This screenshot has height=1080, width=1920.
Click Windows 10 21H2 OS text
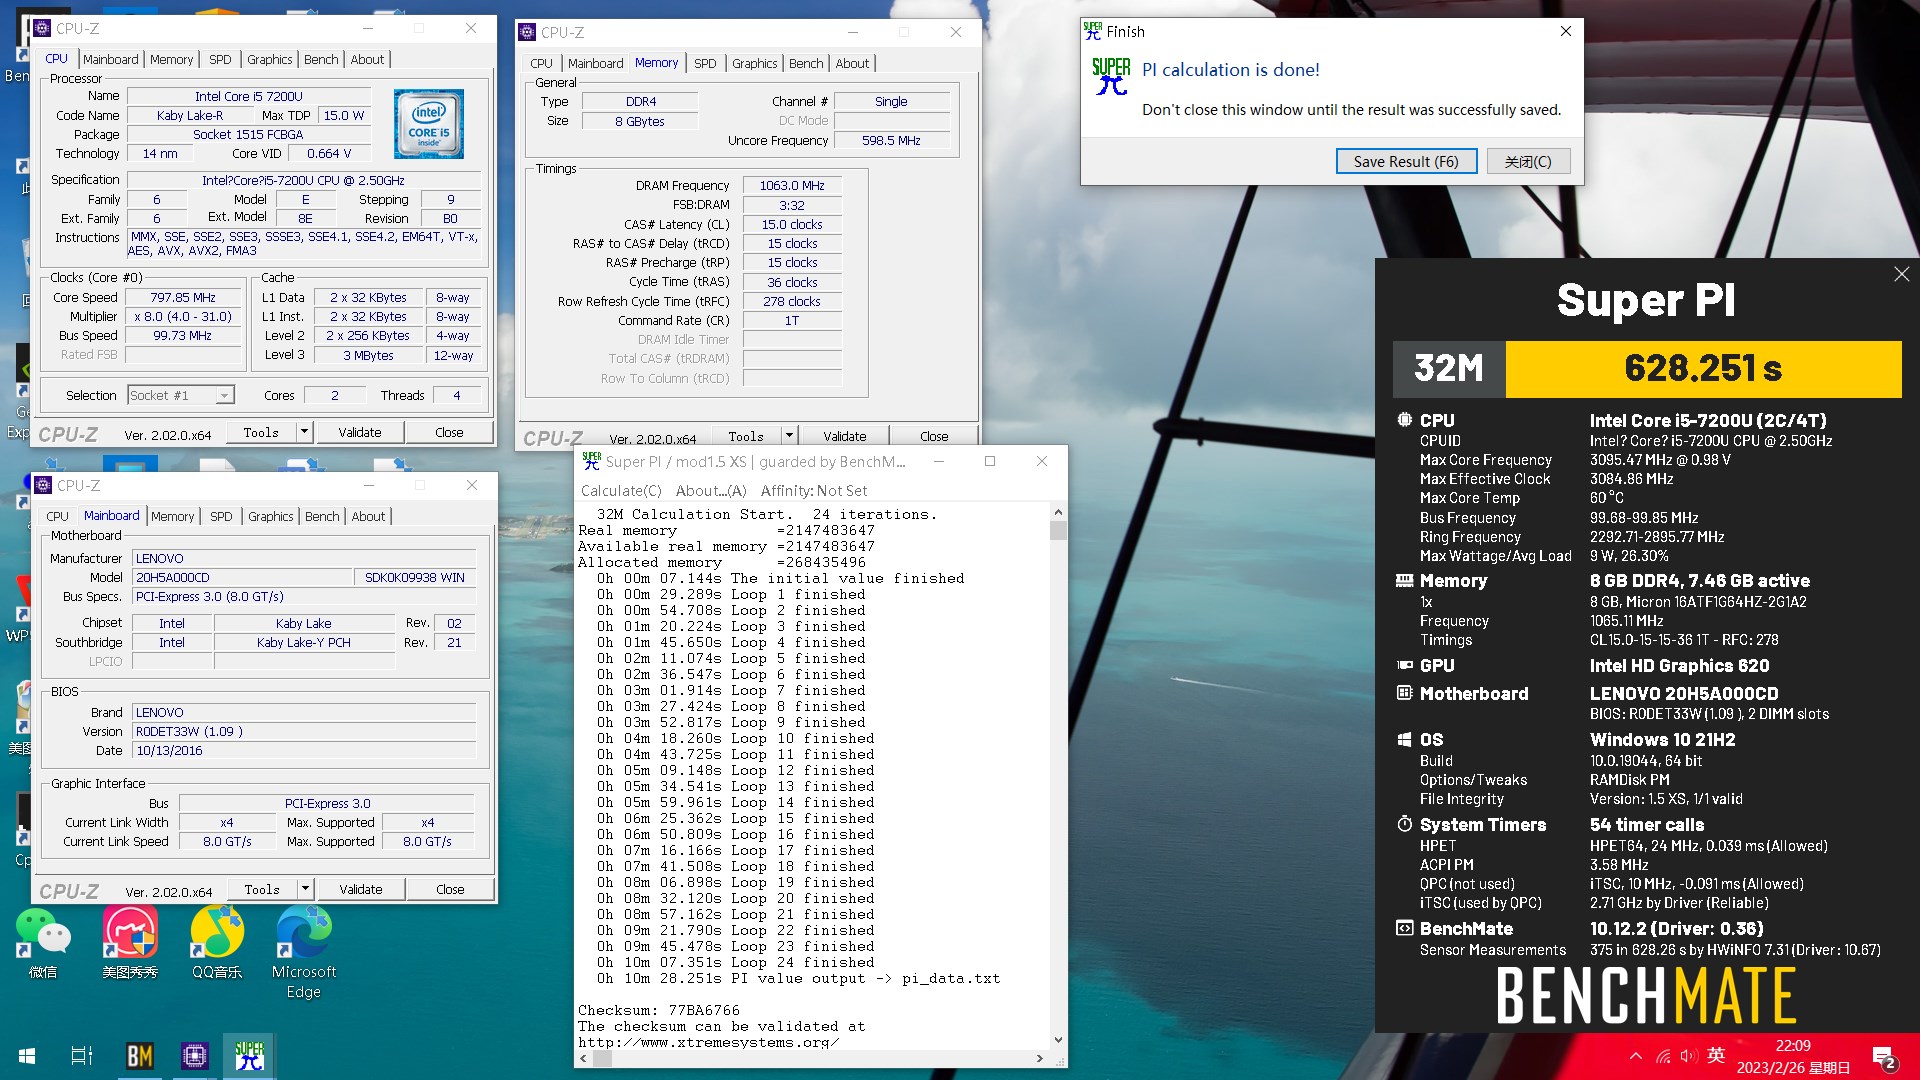(x=1662, y=739)
